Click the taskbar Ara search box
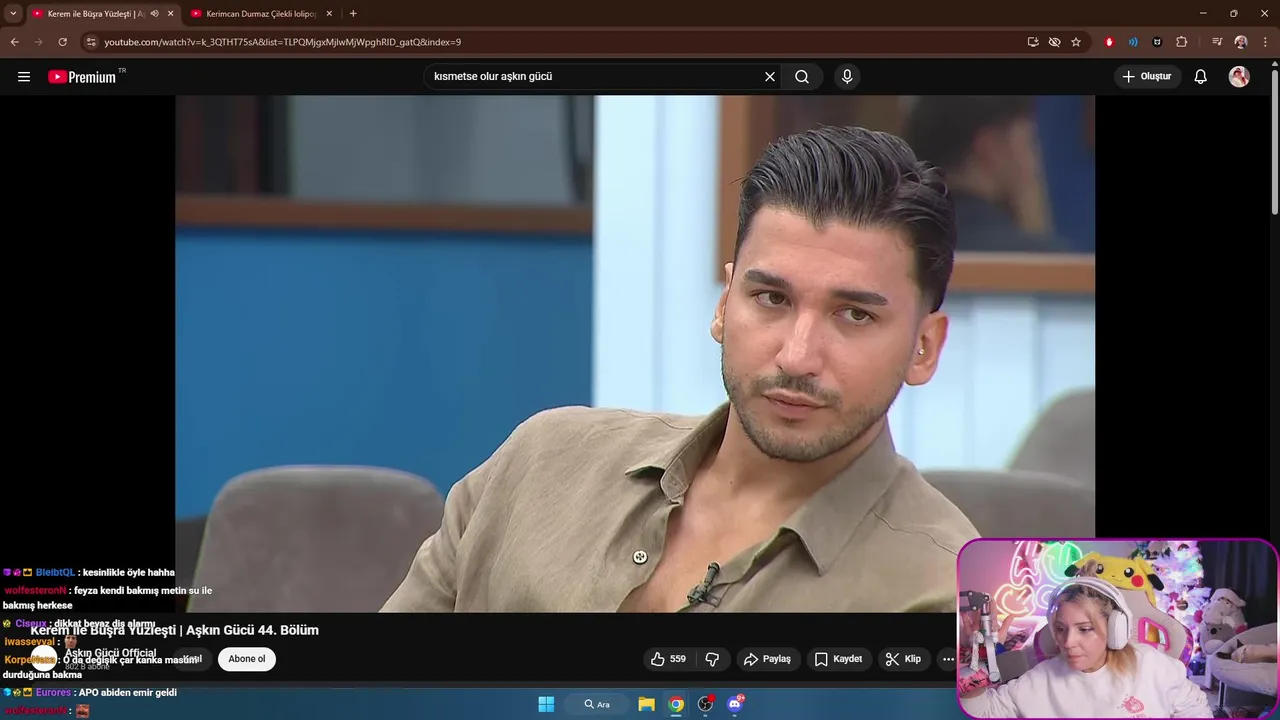 (597, 704)
